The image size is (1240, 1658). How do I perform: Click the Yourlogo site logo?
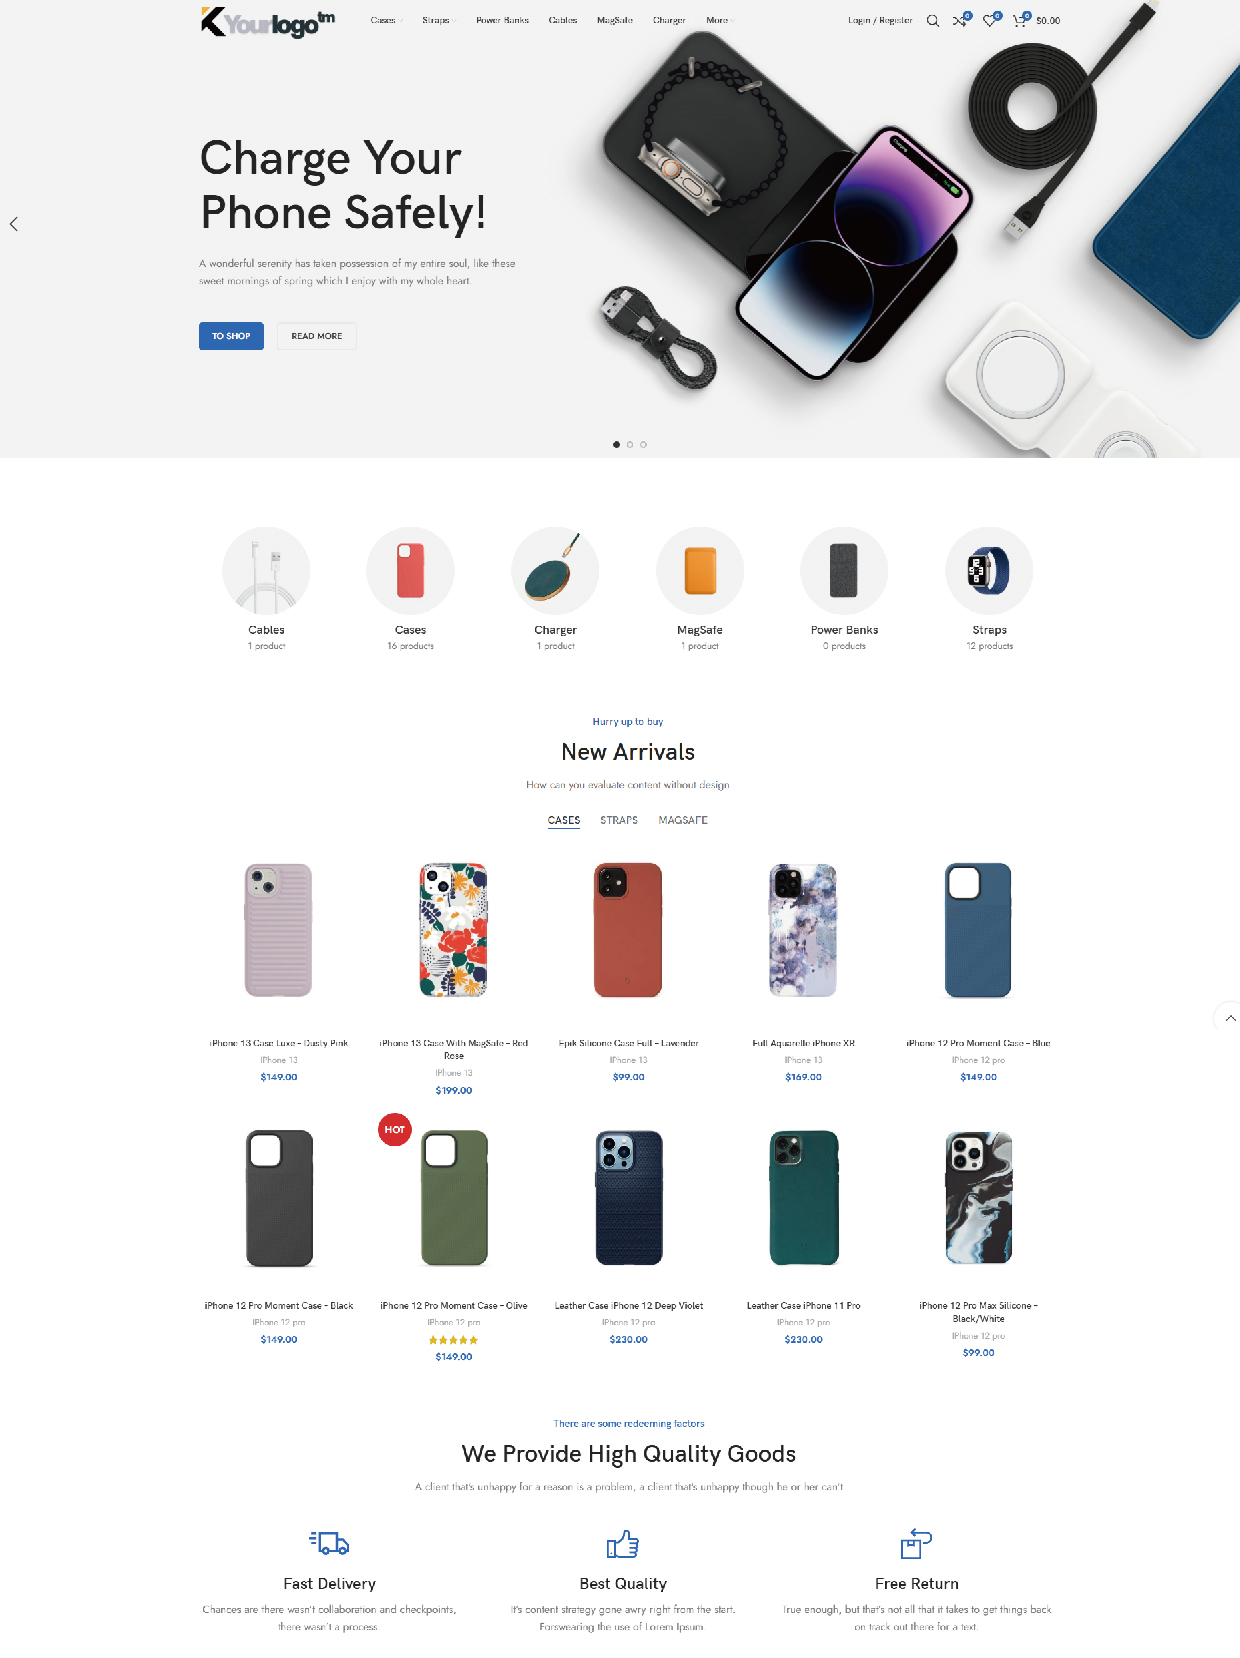[x=268, y=22]
